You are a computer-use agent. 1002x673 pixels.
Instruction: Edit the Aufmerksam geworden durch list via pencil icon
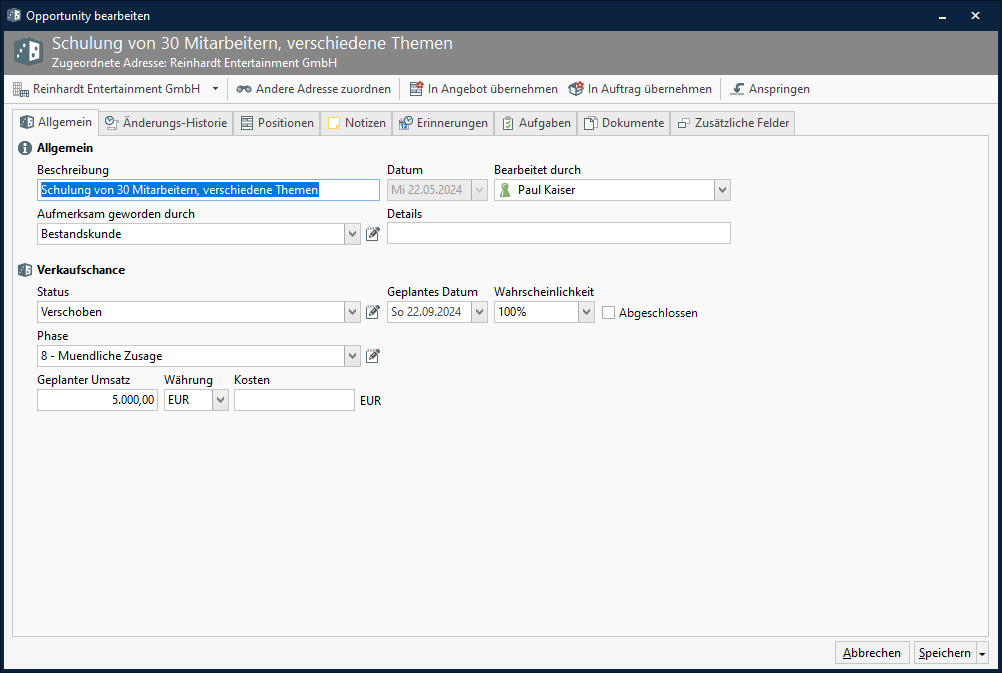[x=373, y=234]
